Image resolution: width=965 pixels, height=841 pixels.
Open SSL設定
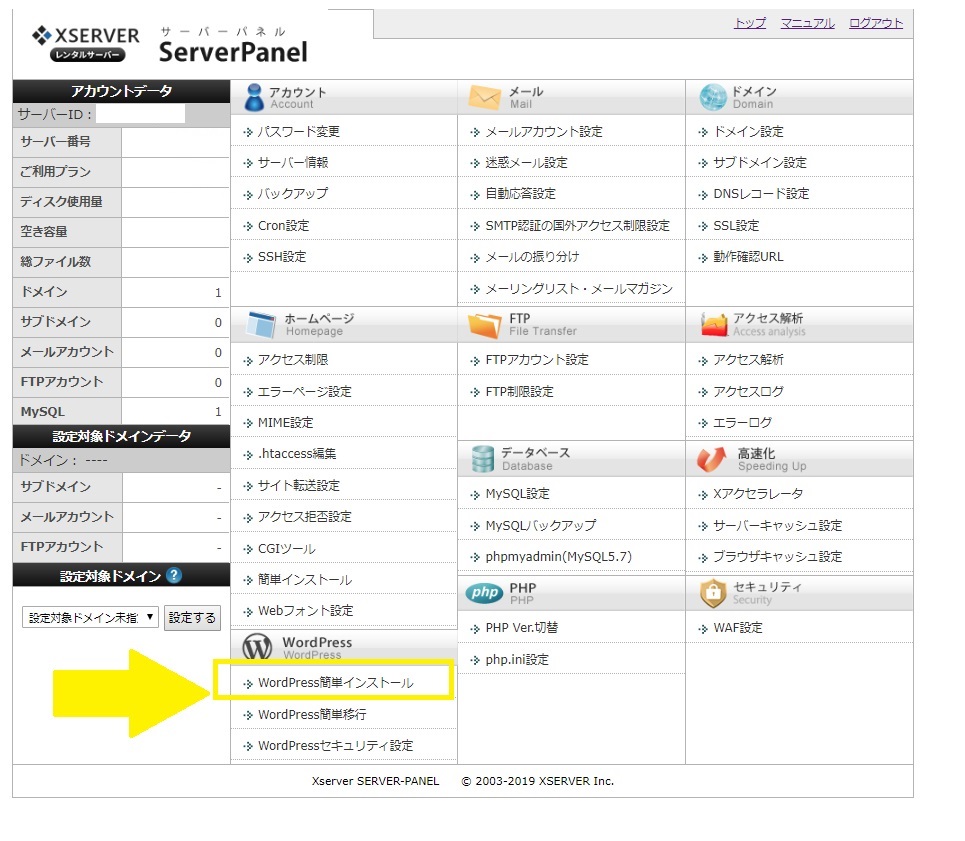point(736,226)
